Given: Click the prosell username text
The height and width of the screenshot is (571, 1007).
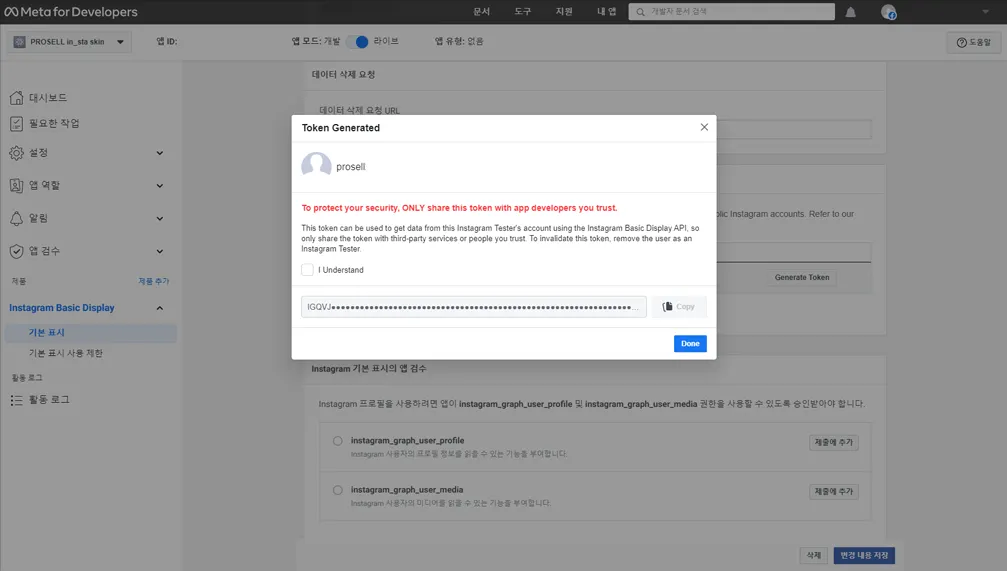Looking at the screenshot, I should (351, 167).
